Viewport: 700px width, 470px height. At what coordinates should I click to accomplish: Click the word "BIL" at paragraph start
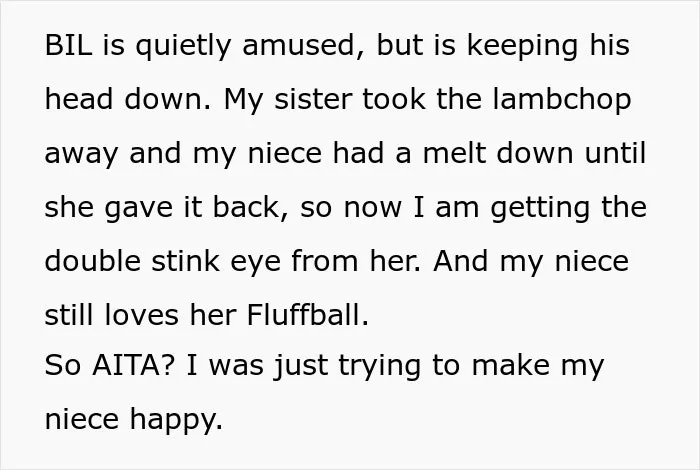pos(69,45)
